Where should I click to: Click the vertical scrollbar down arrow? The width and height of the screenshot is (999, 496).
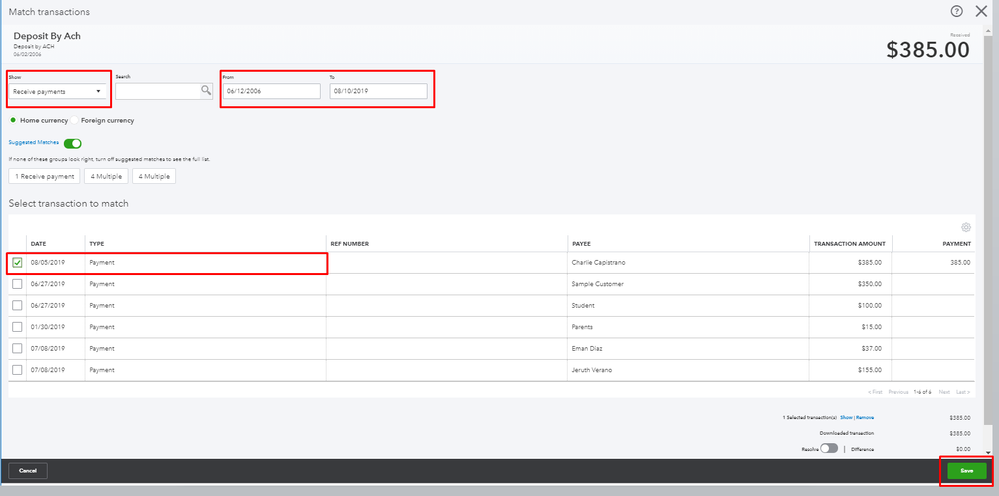click(x=988, y=453)
